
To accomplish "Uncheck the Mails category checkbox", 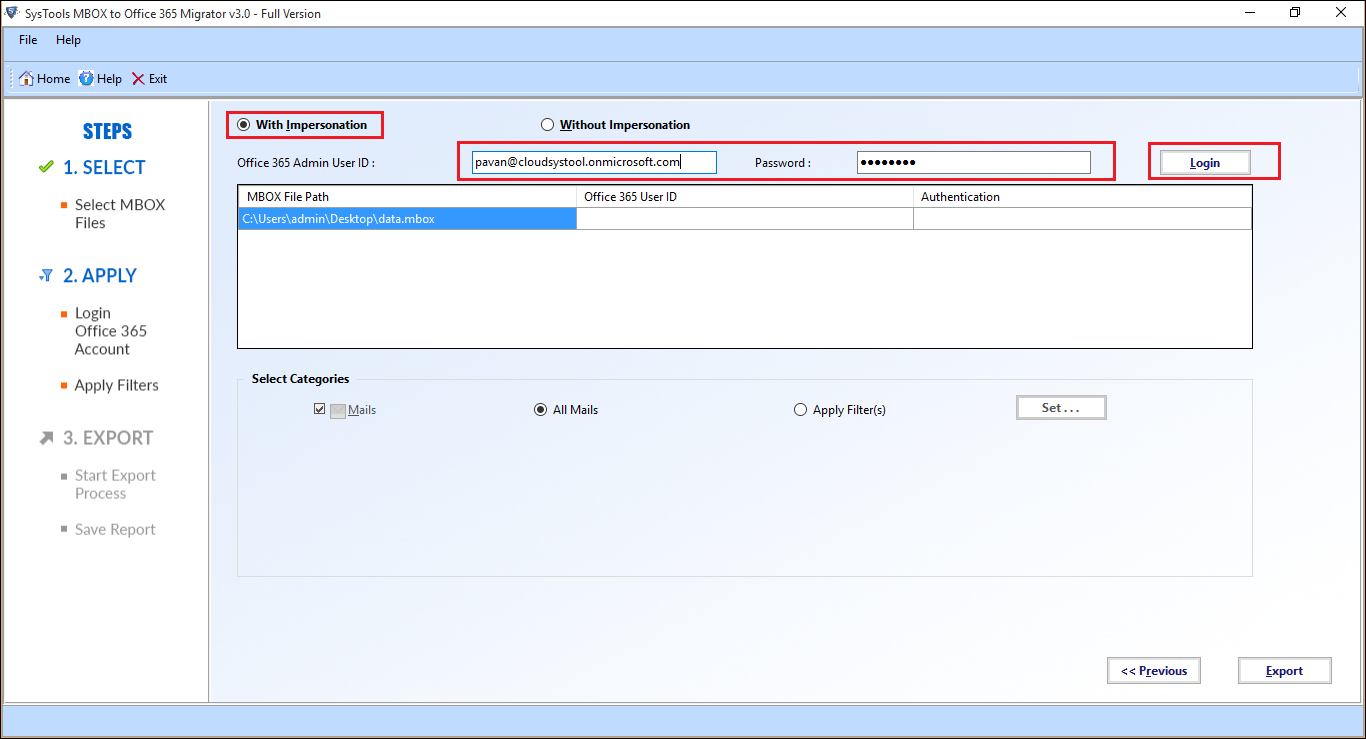I will 320,409.
